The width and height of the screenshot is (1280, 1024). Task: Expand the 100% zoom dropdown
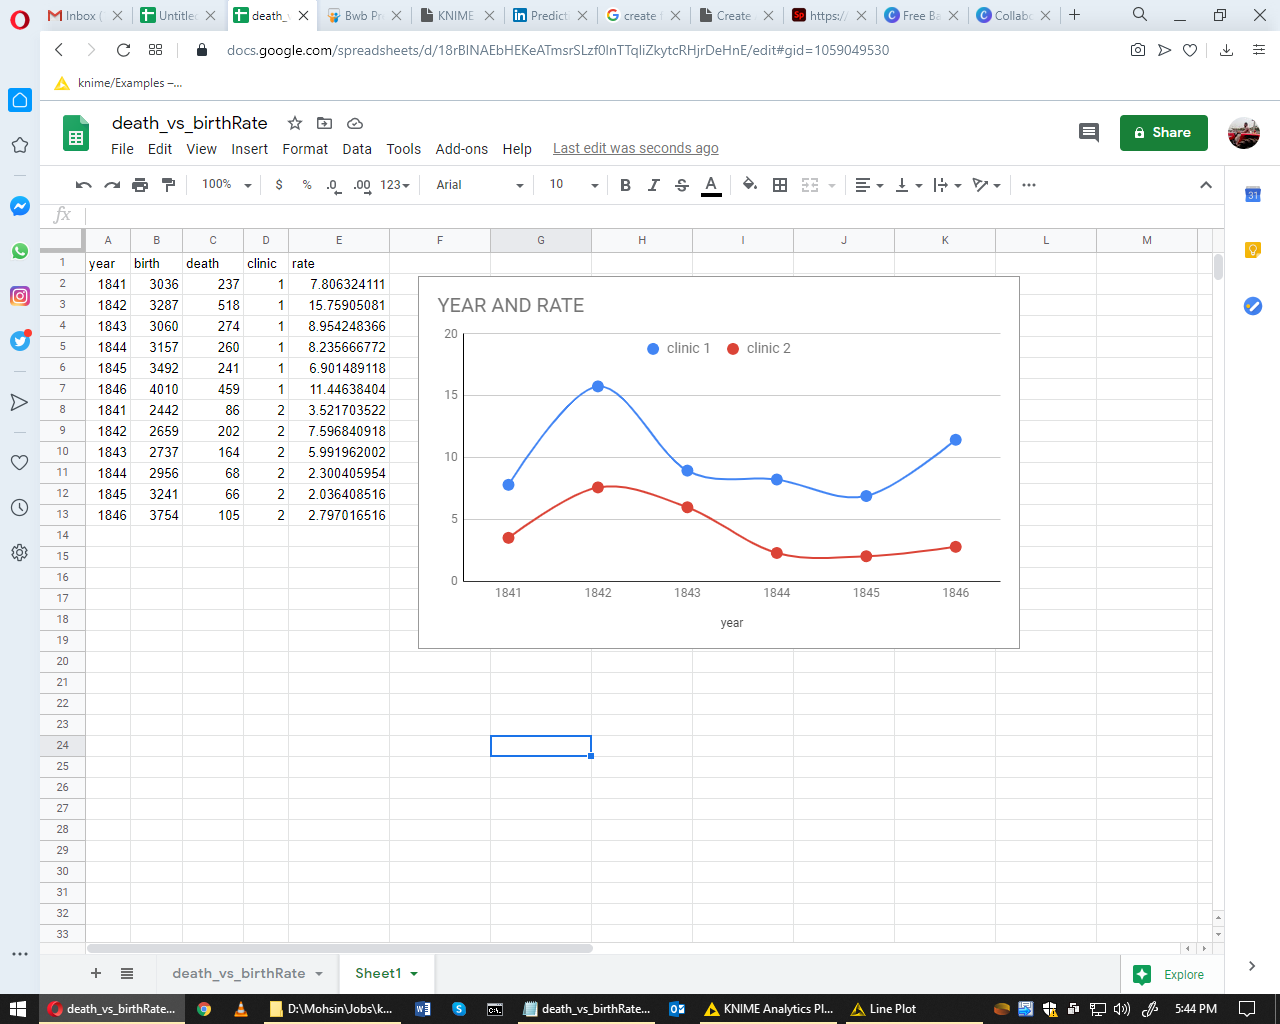tap(226, 185)
